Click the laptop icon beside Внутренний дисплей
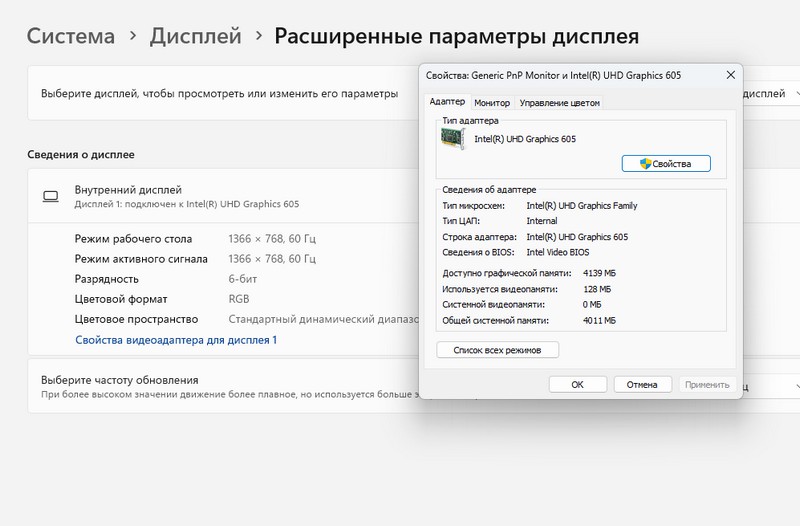Screen dimensions: 800x526 (x=50, y=196)
